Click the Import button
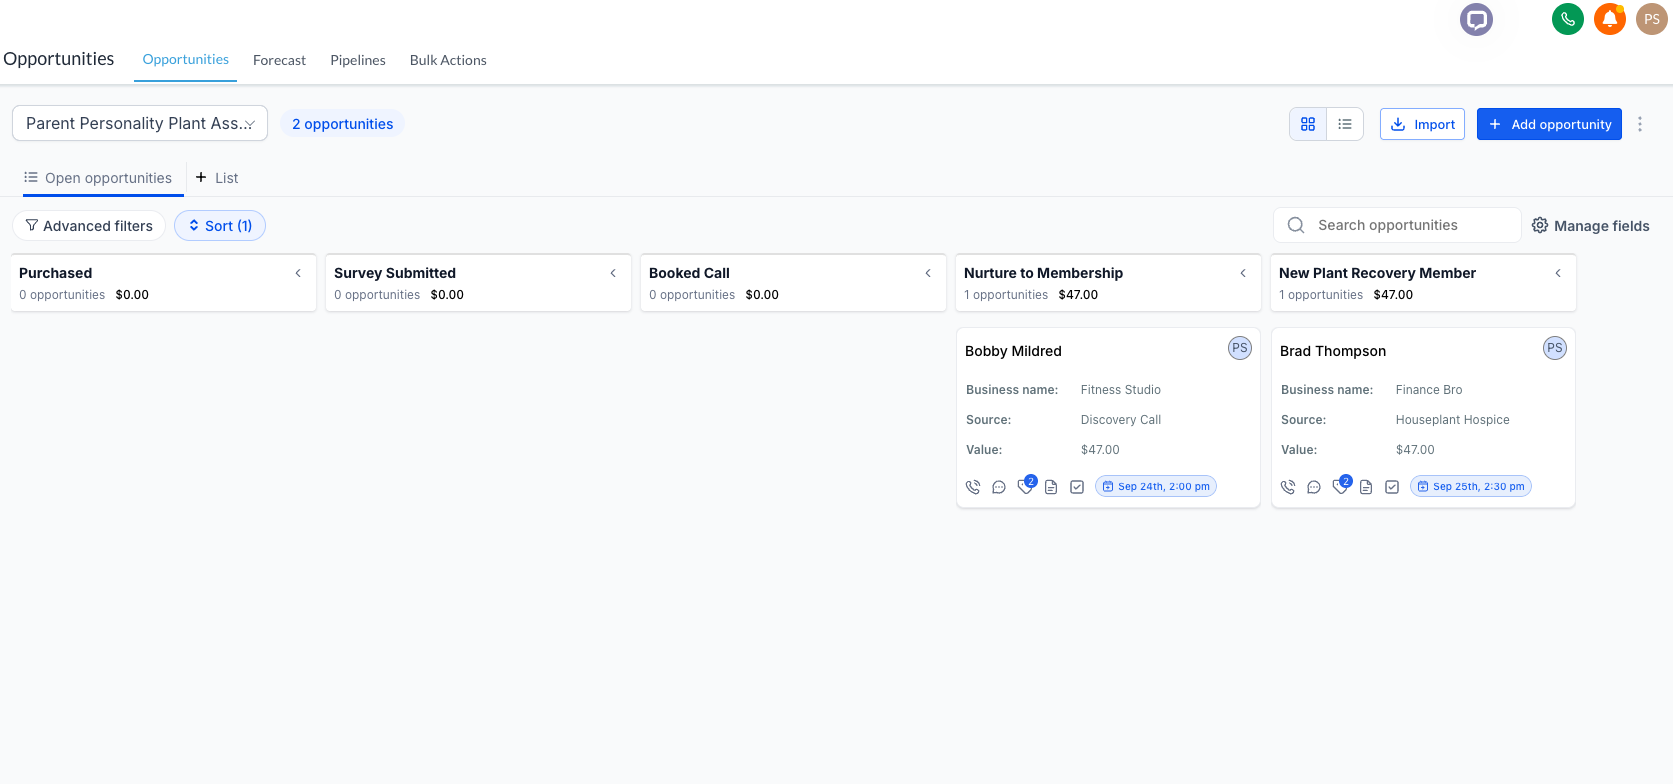Viewport: 1673px width, 784px height. coord(1422,124)
